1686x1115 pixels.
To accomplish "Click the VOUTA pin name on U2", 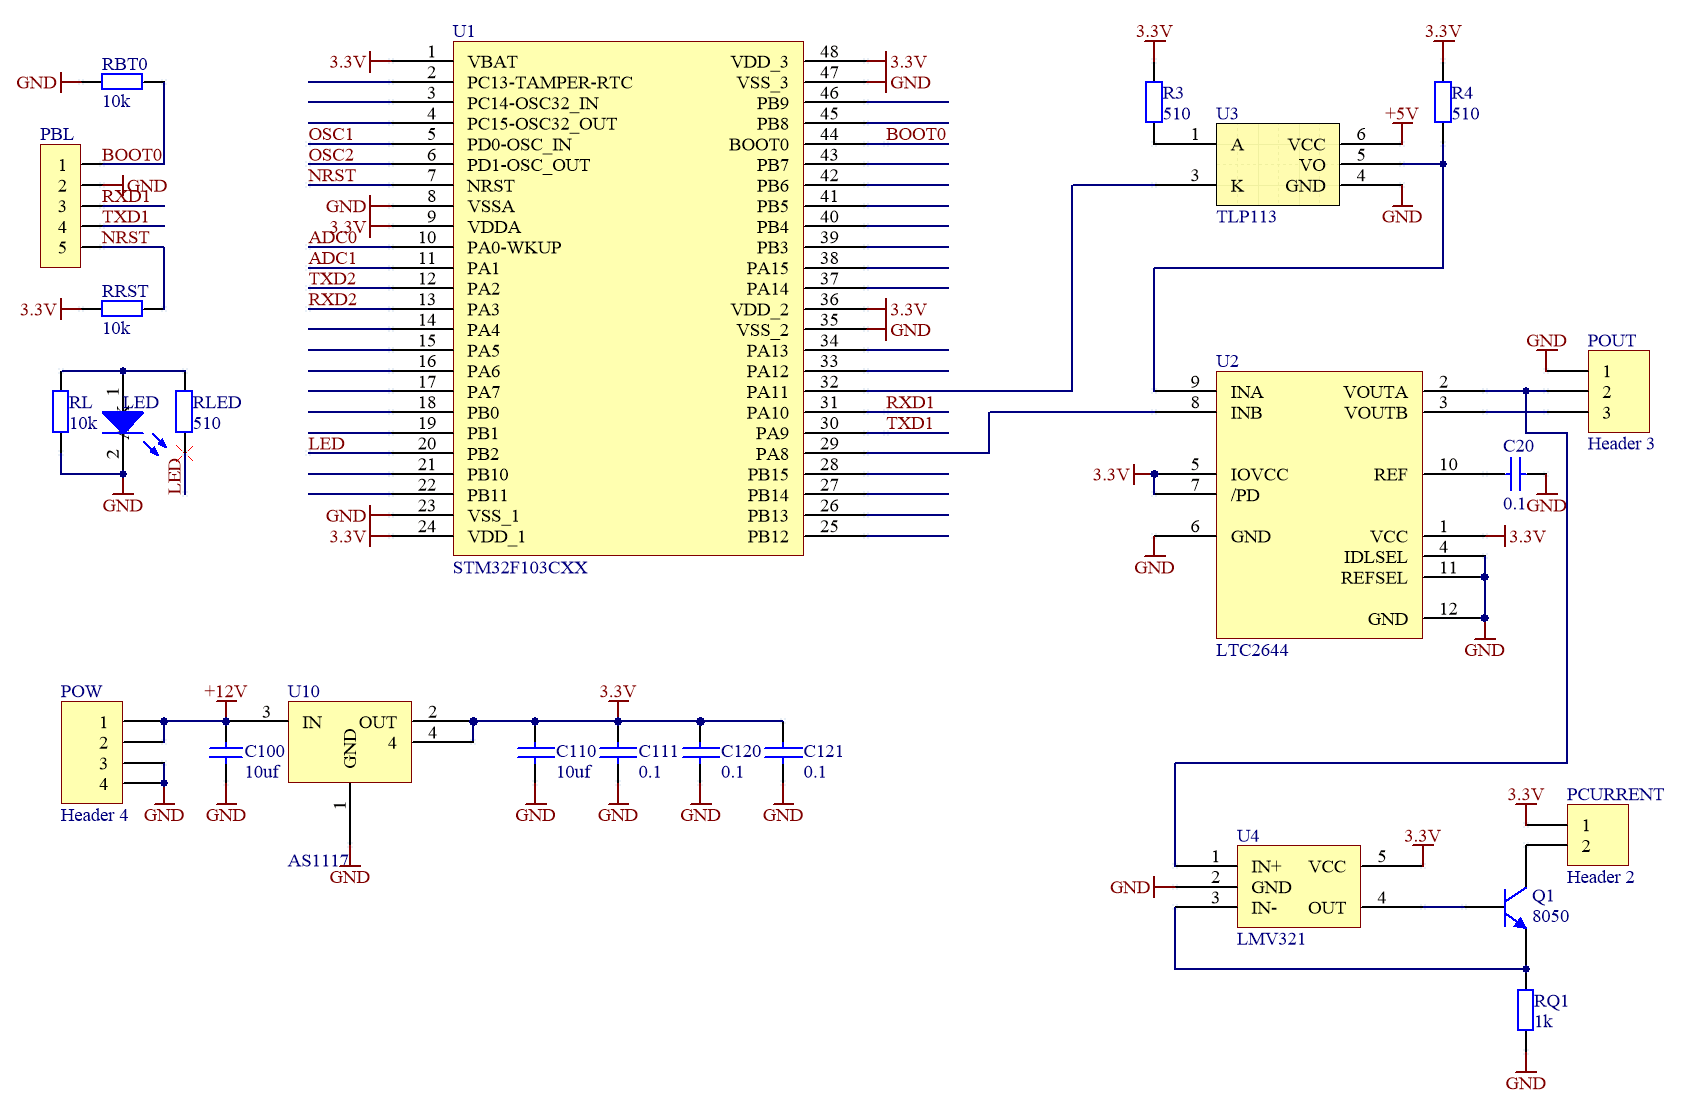I will click(x=1375, y=392).
